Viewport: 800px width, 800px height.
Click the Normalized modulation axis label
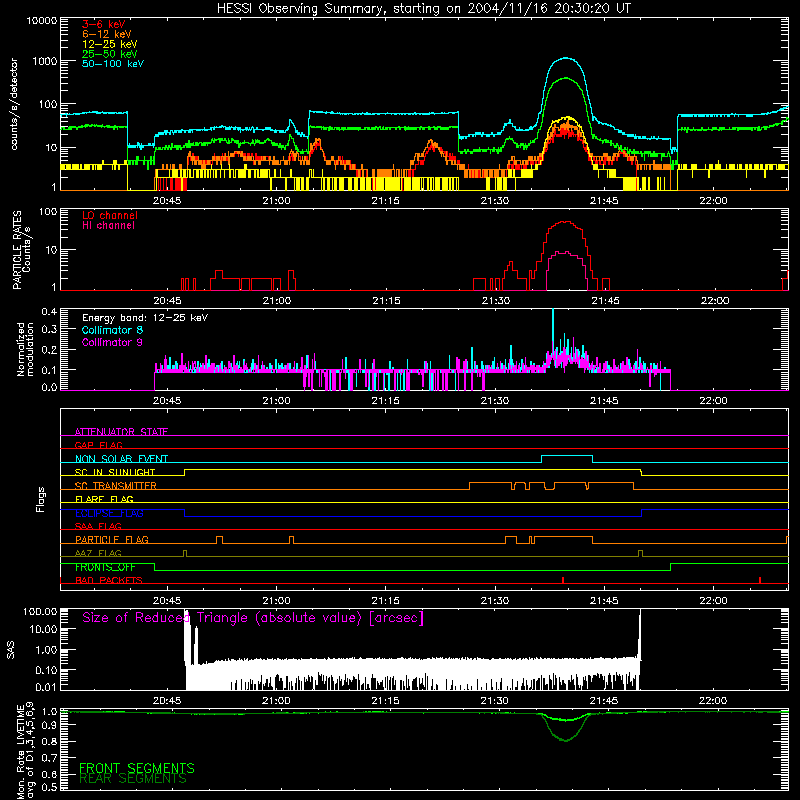click(25, 349)
